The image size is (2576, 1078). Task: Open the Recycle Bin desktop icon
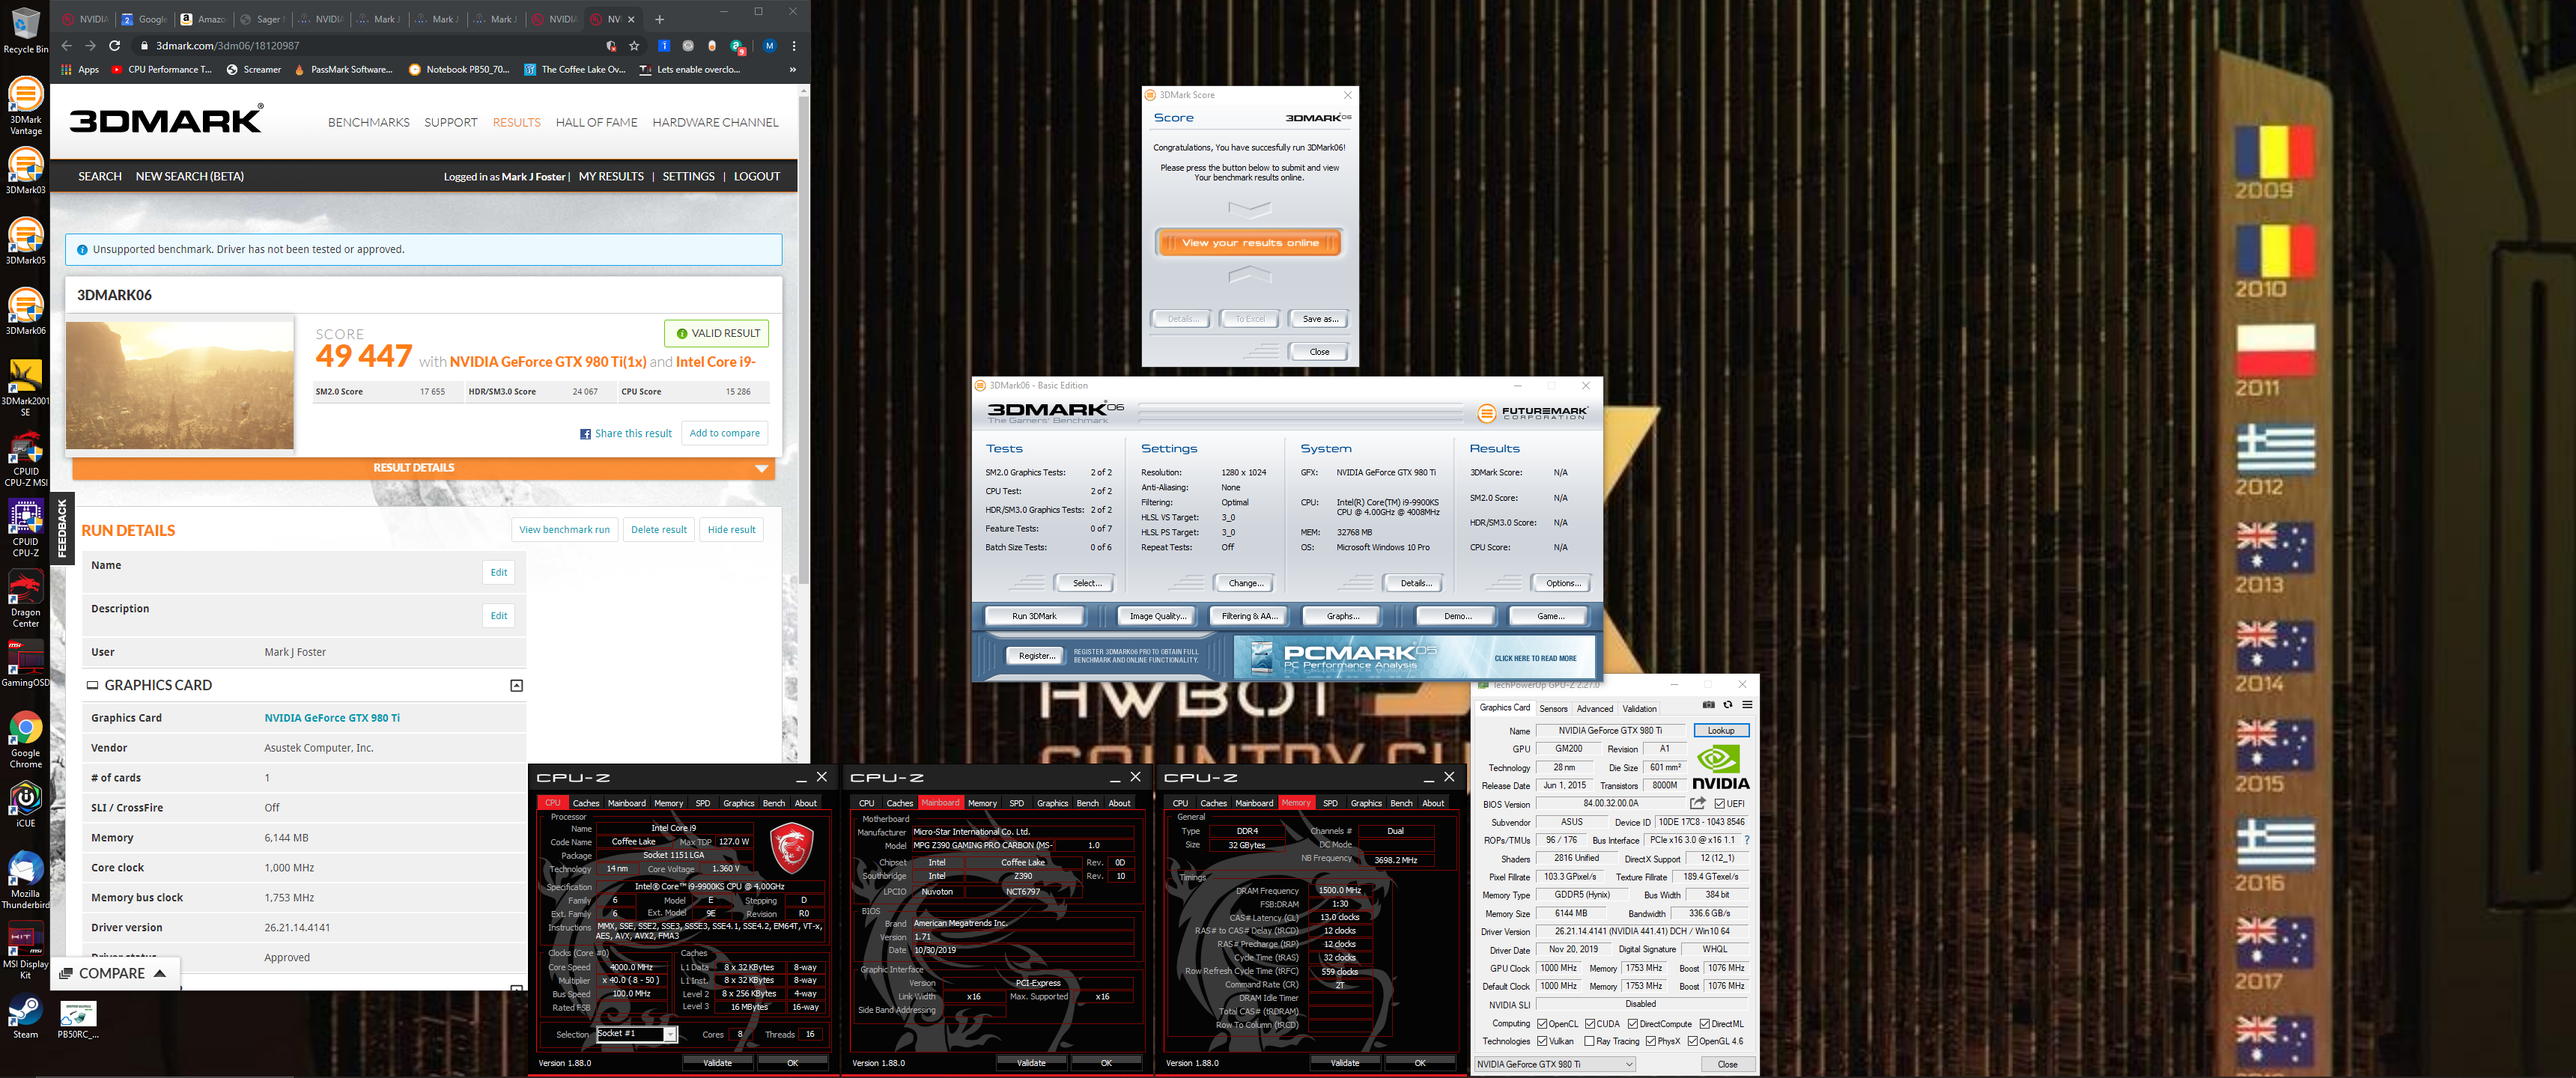pos(25,30)
